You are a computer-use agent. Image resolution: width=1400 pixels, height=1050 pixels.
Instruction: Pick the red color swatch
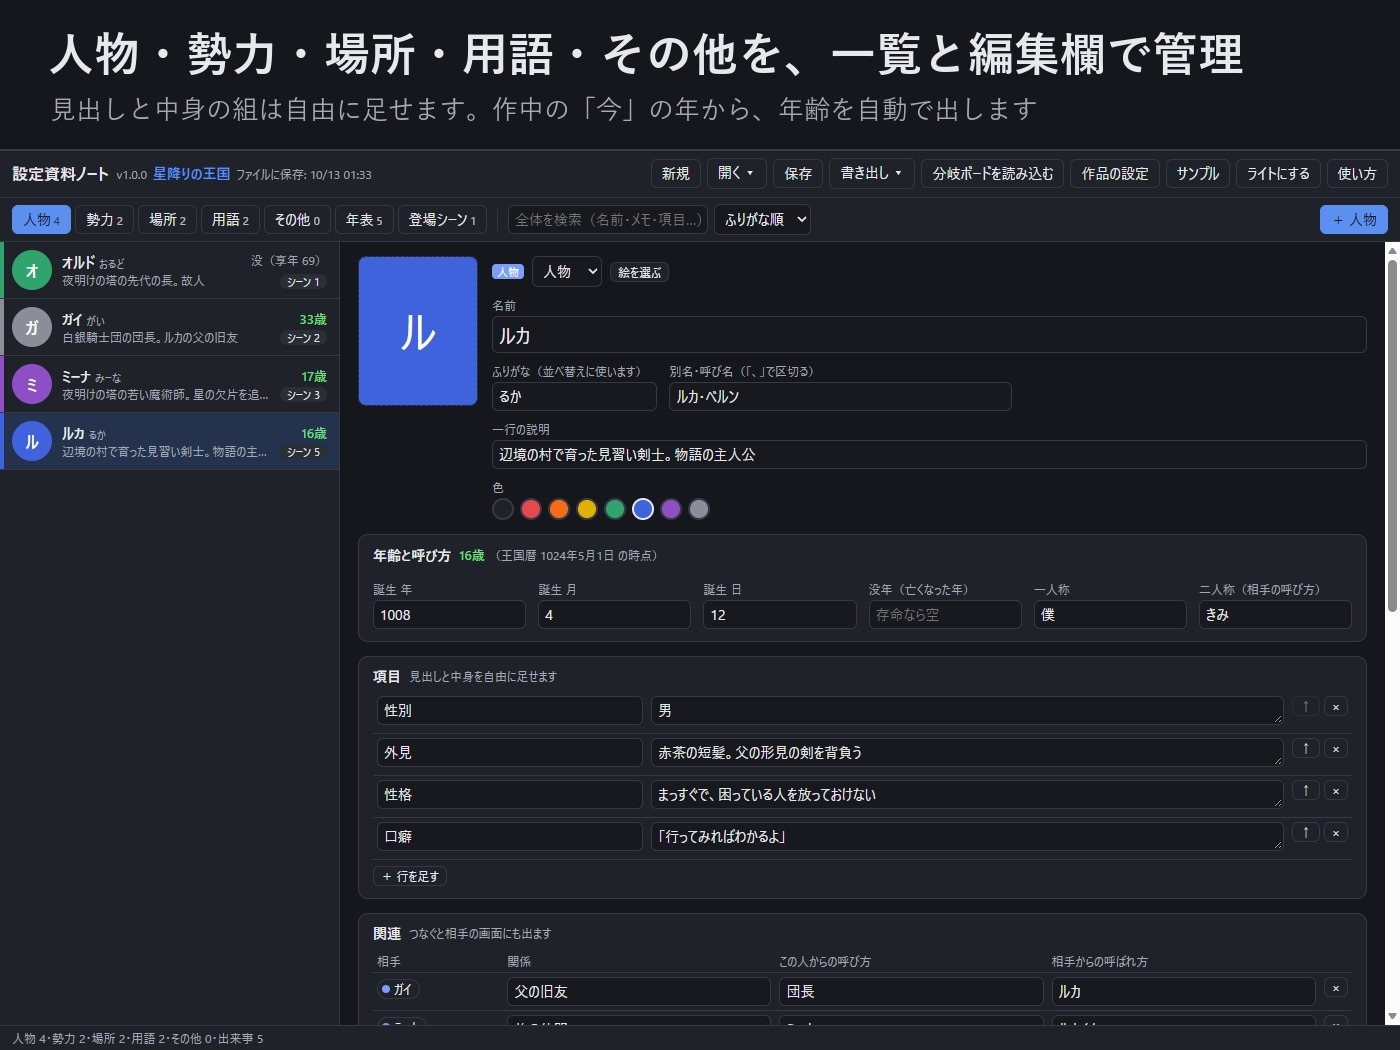[x=531, y=509]
